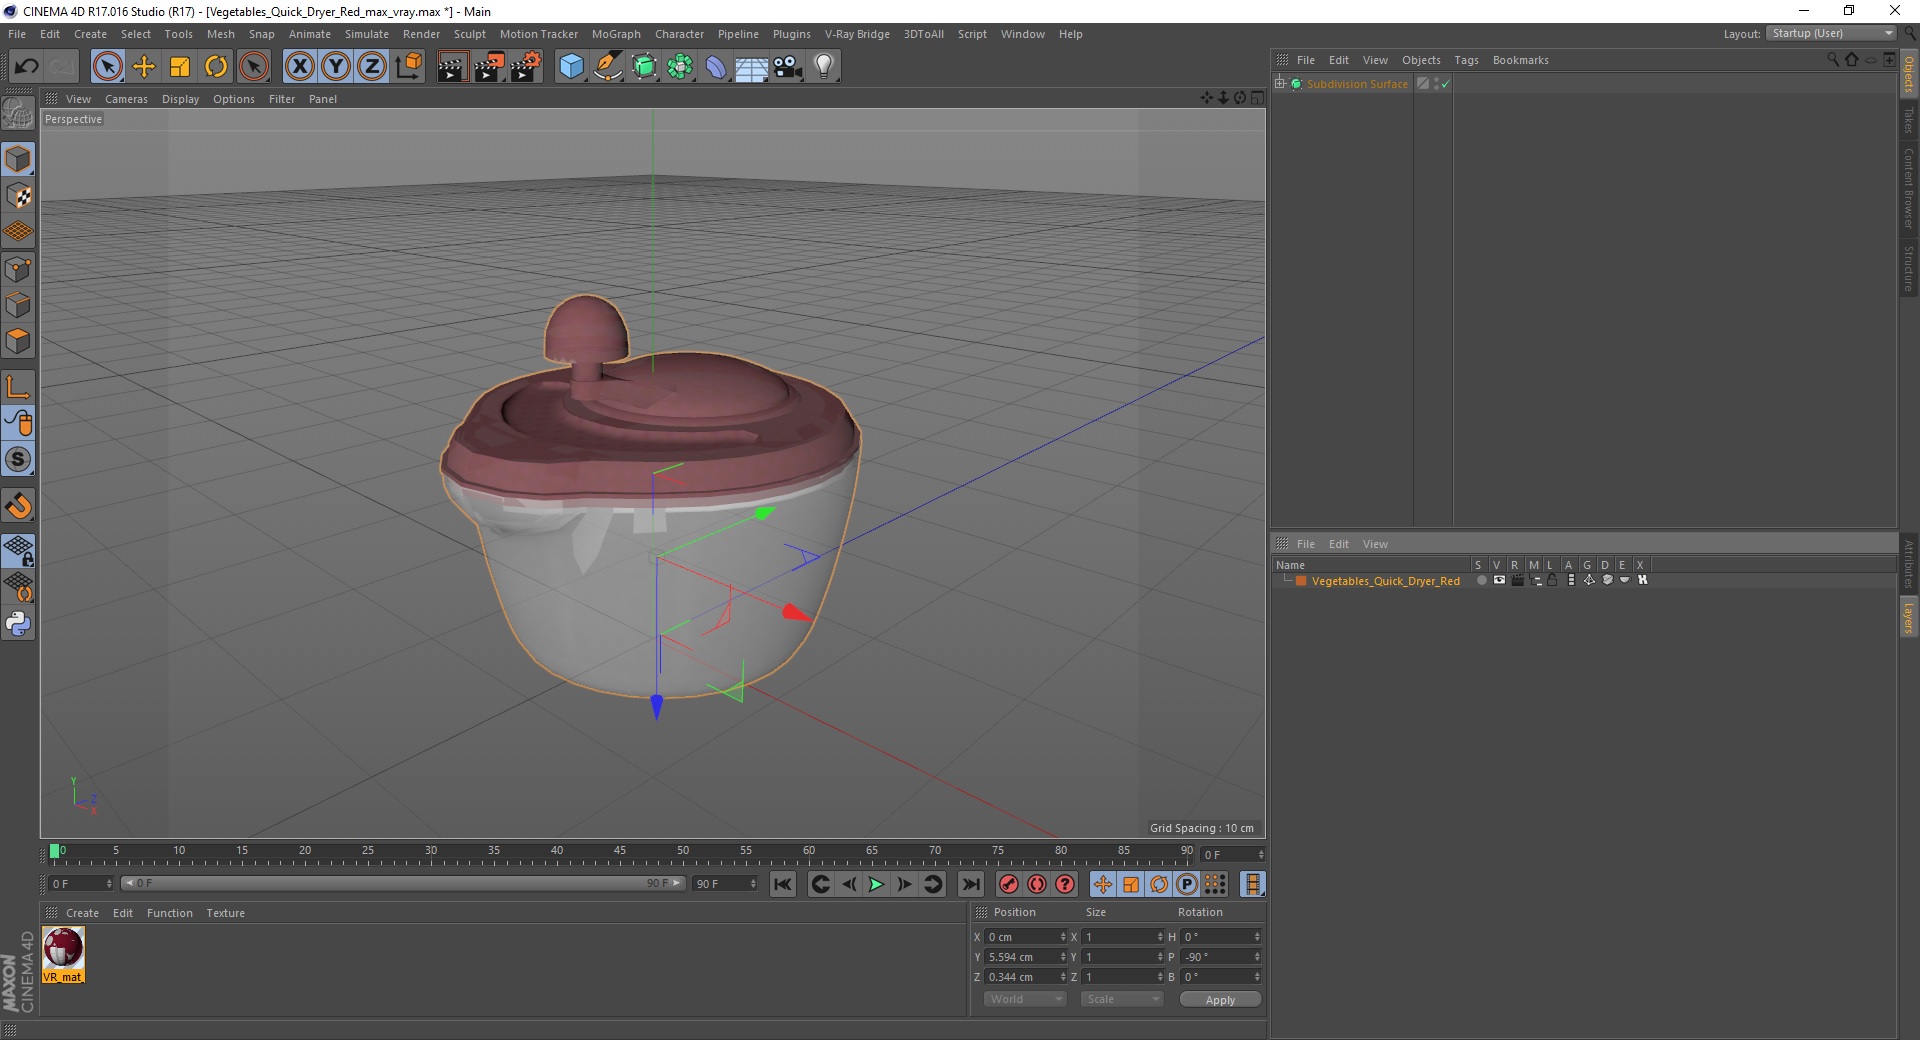This screenshot has height=1040, width=1920.
Task: Click timeline marker at frame 45
Action: (620, 851)
